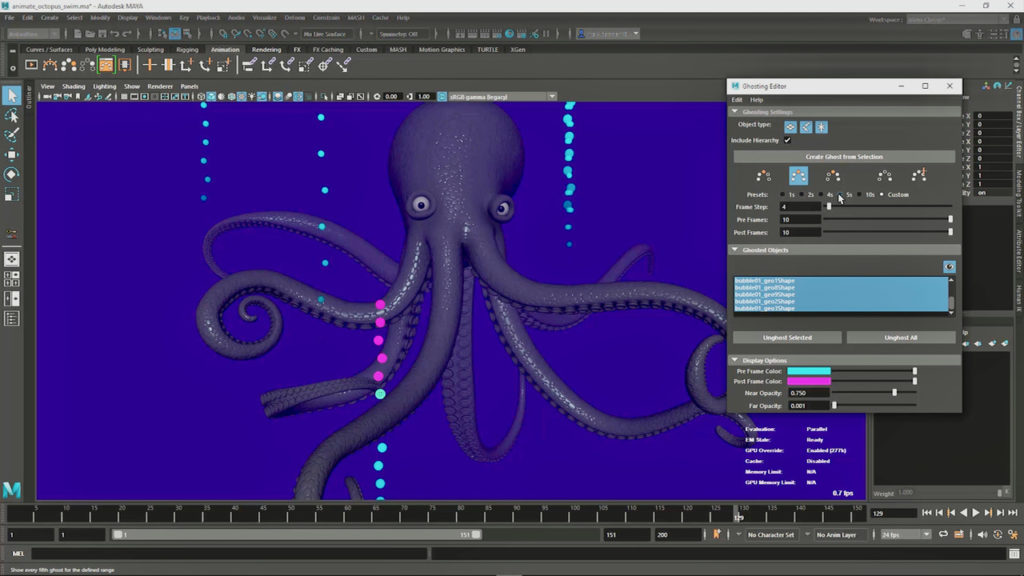Select the arrow Select tool in toolbox

(12, 95)
